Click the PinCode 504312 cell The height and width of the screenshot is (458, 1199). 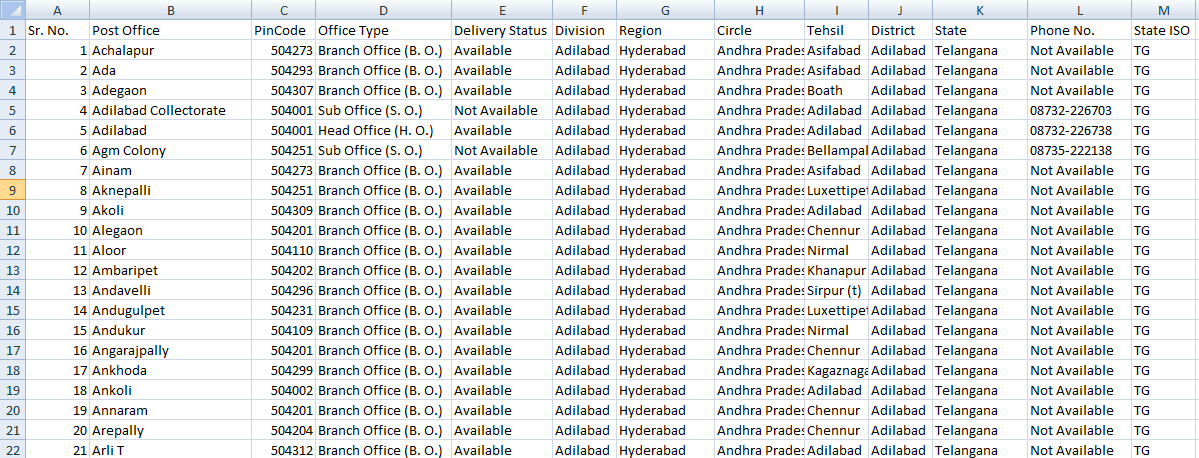pos(283,450)
